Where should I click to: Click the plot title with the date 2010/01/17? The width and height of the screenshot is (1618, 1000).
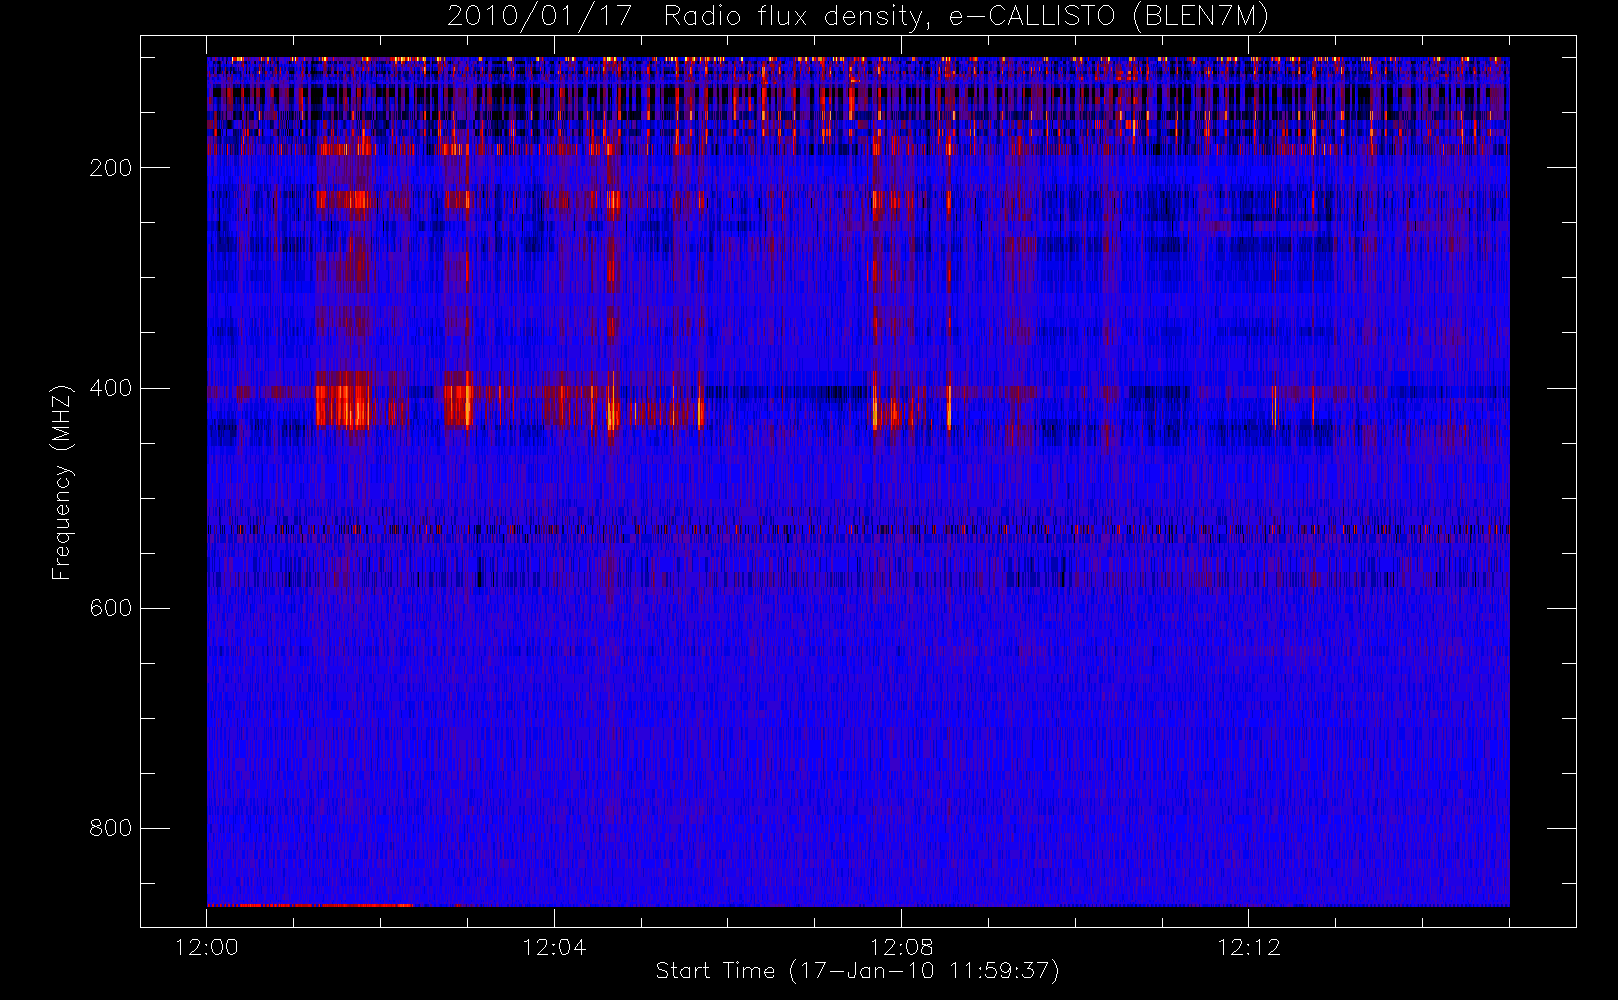point(858,17)
